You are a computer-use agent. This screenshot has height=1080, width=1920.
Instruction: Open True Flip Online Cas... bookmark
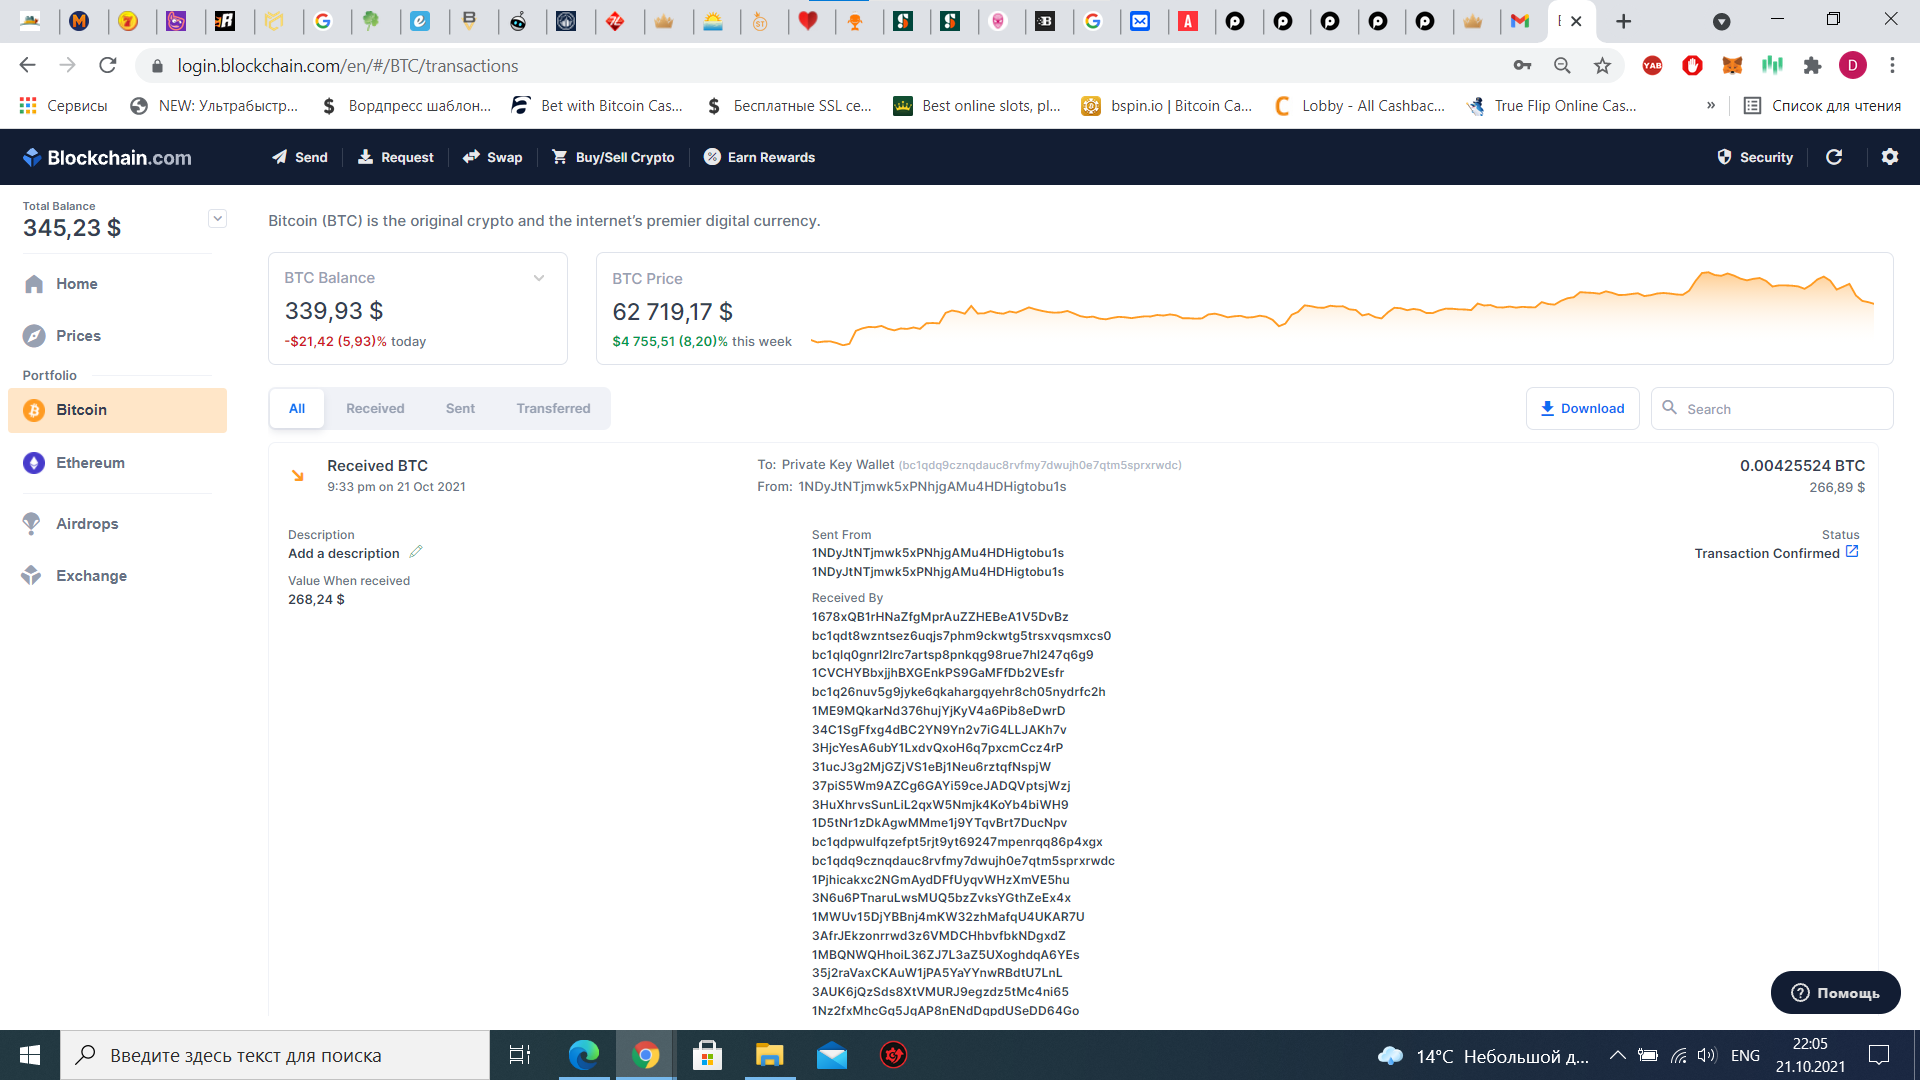pyautogui.click(x=1551, y=105)
